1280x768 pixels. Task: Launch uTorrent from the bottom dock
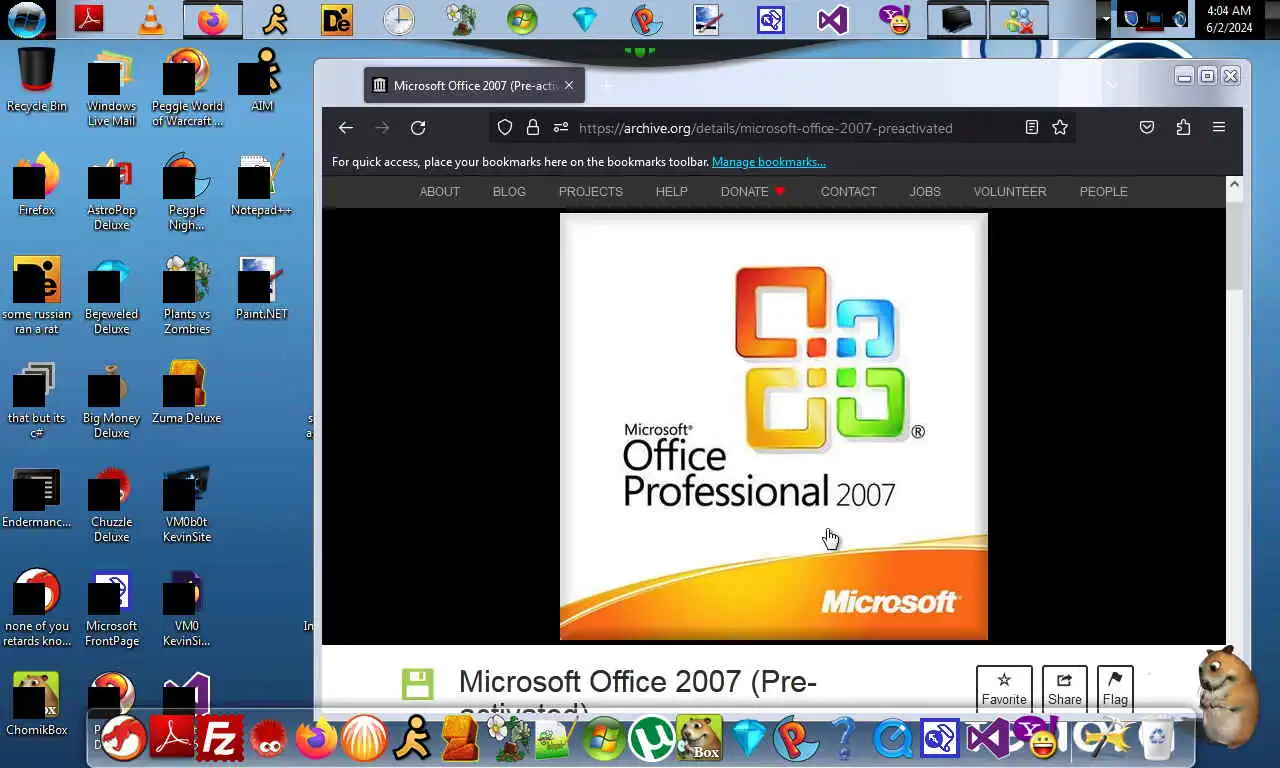pos(651,739)
